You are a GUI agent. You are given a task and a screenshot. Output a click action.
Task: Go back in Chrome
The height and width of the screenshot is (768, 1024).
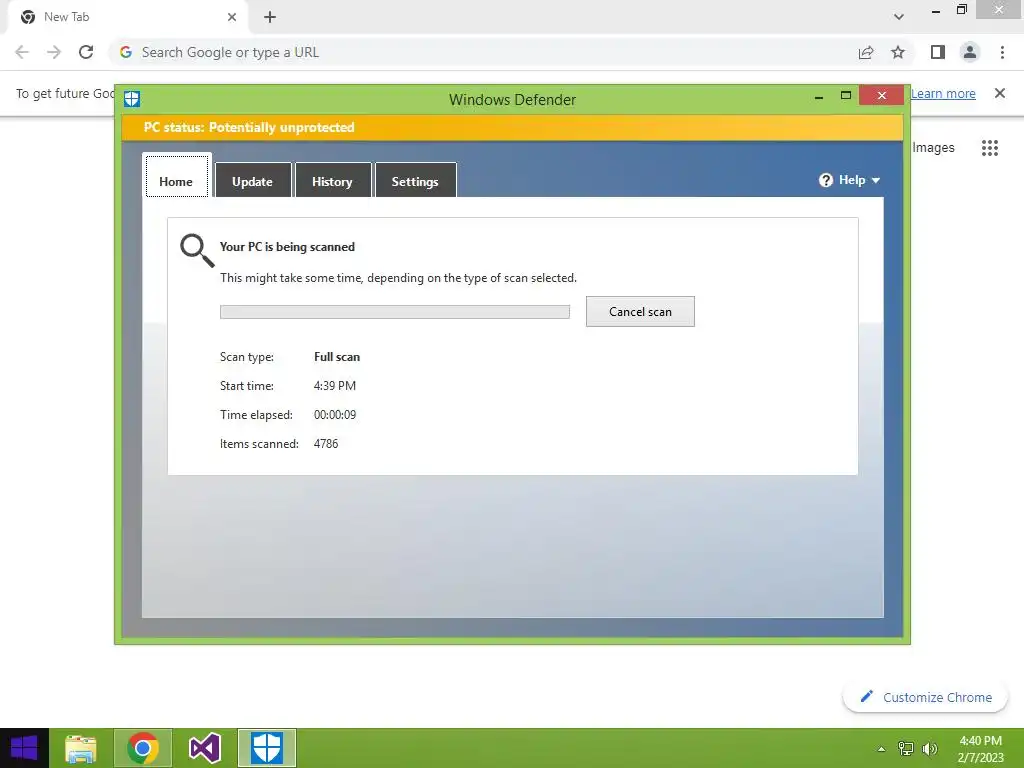coord(22,52)
